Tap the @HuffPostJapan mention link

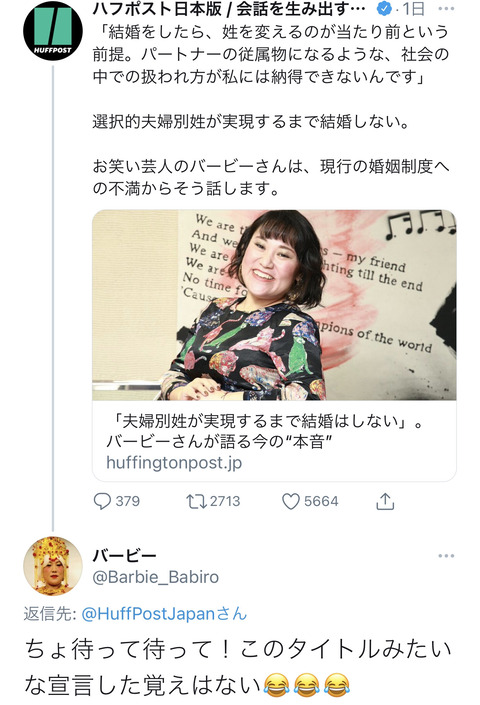(x=164, y=614)
